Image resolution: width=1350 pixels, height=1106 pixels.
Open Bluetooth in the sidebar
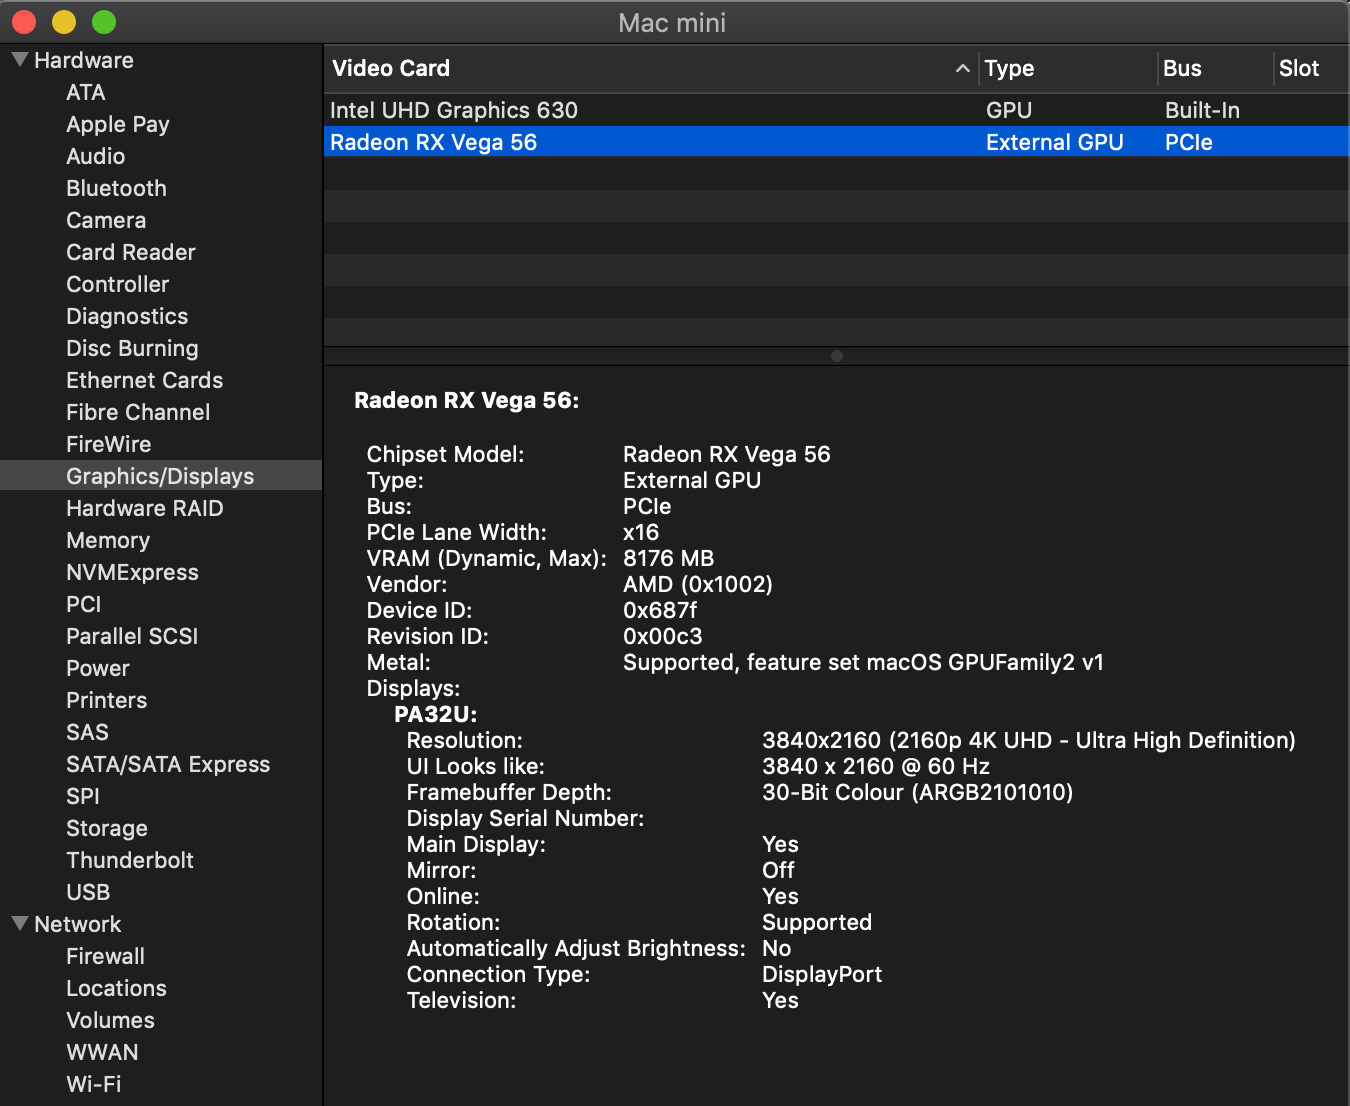click(116, 188)
